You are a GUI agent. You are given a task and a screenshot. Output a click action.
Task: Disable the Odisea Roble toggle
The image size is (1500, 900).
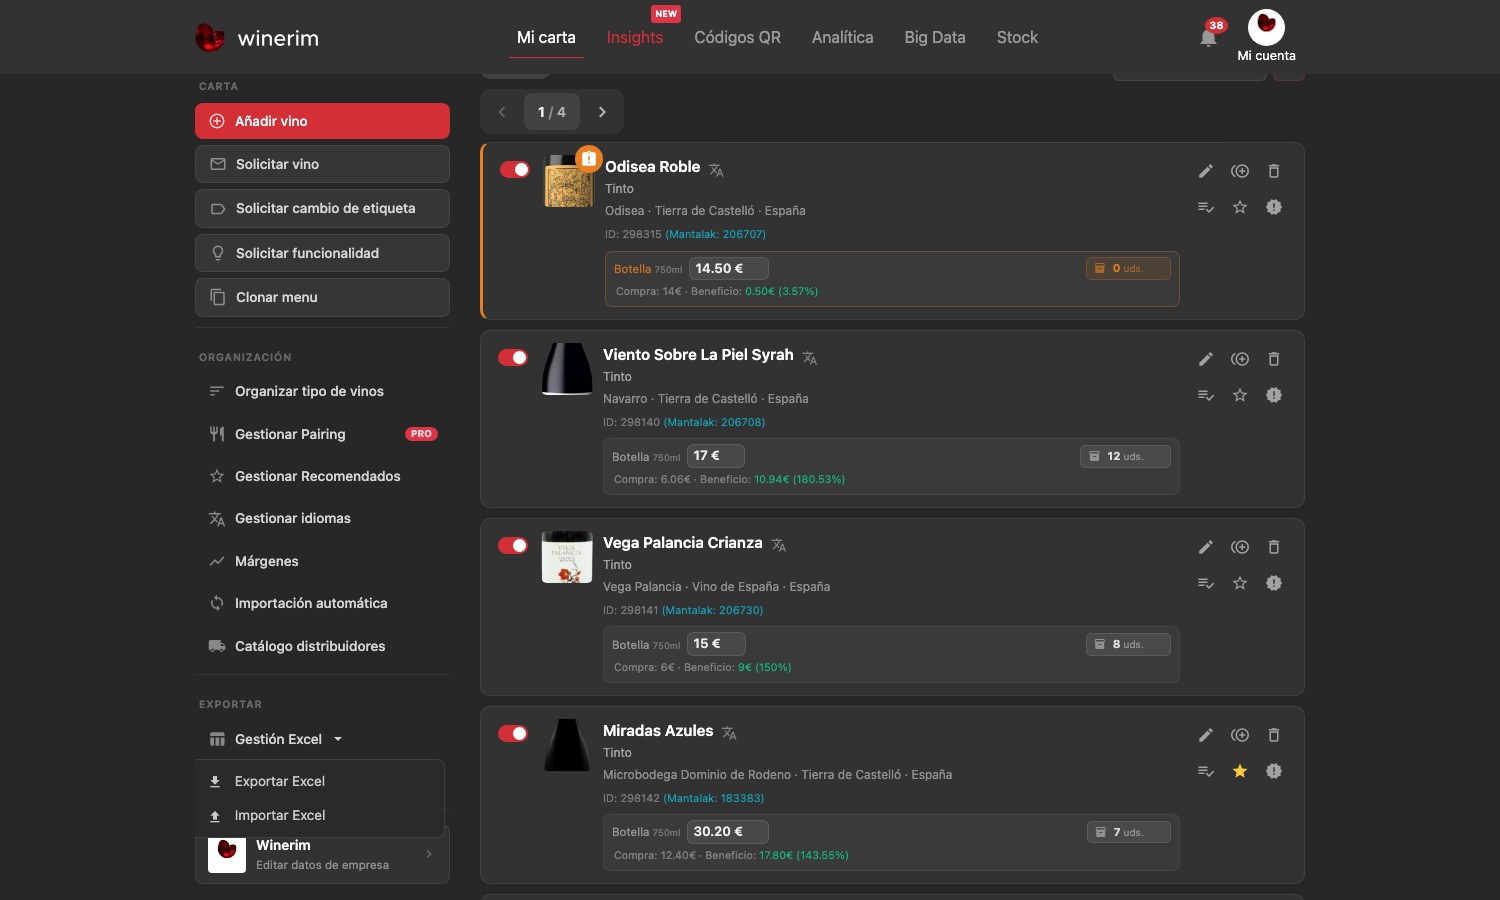tap(515, 169)
